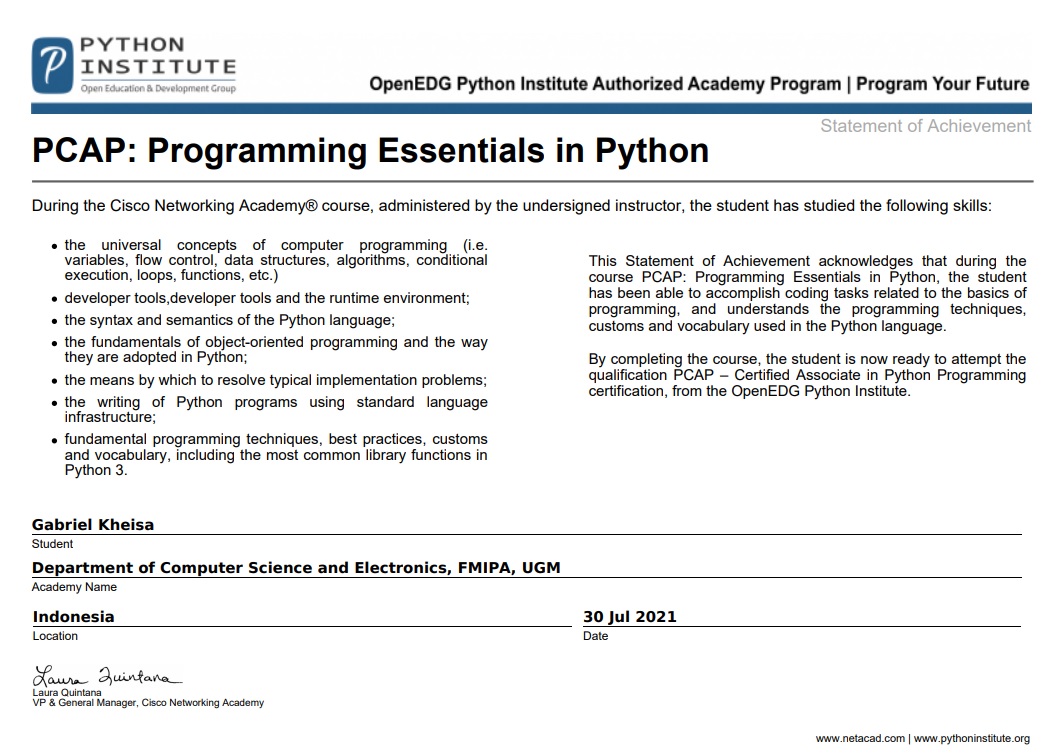Click the Statement of Achievement label
Screen dimensions: 1064x753
click(925, 126)
